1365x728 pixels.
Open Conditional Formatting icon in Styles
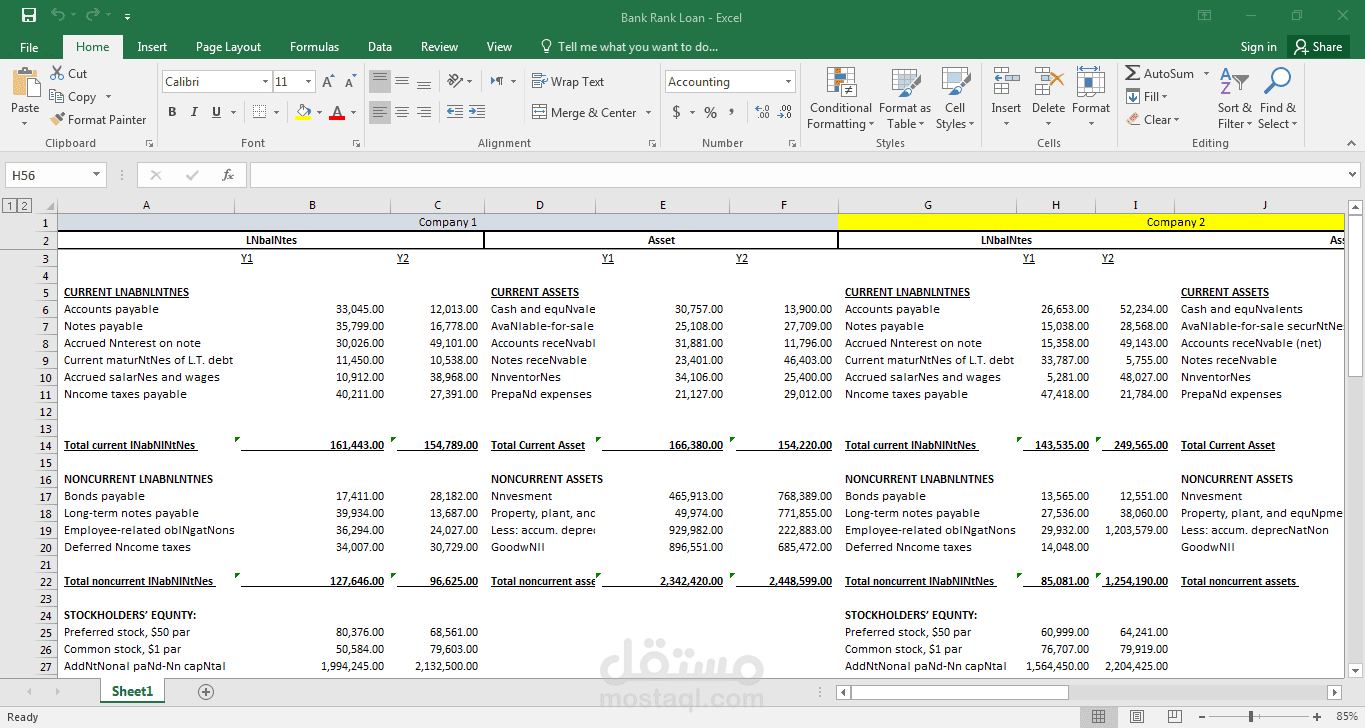[x=840, y=82]
